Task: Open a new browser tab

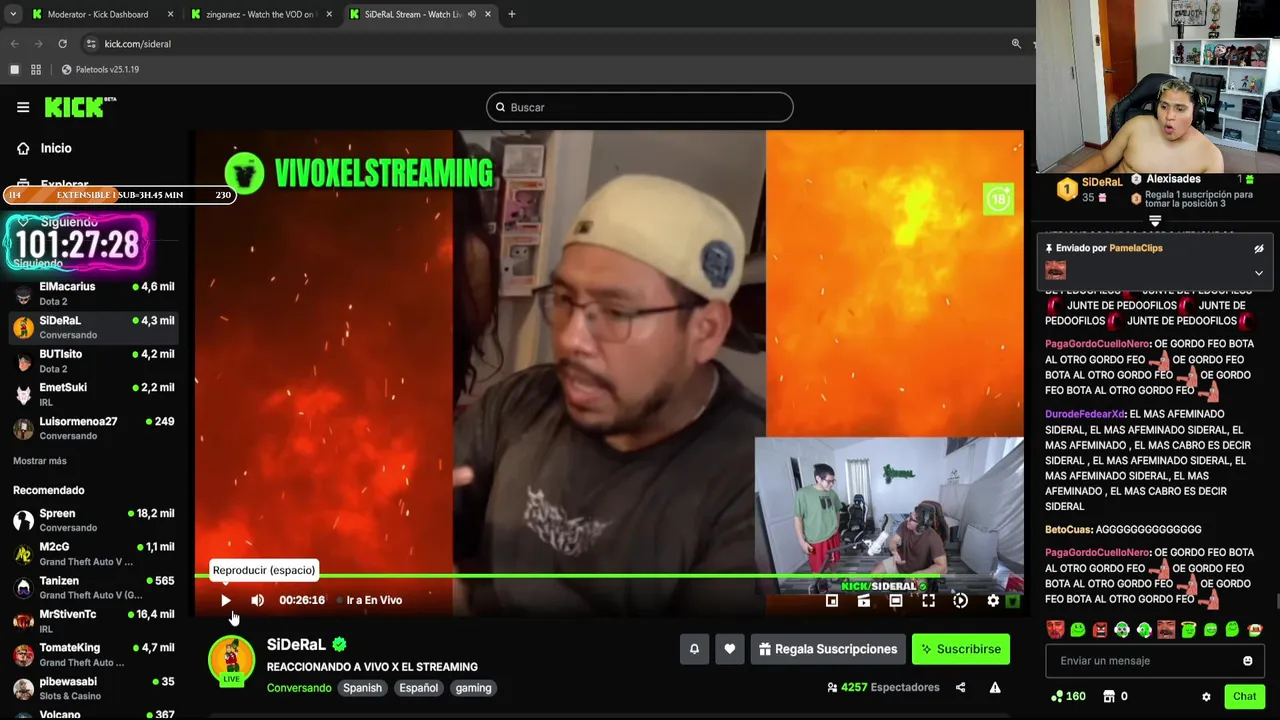Action: (512, 14)
